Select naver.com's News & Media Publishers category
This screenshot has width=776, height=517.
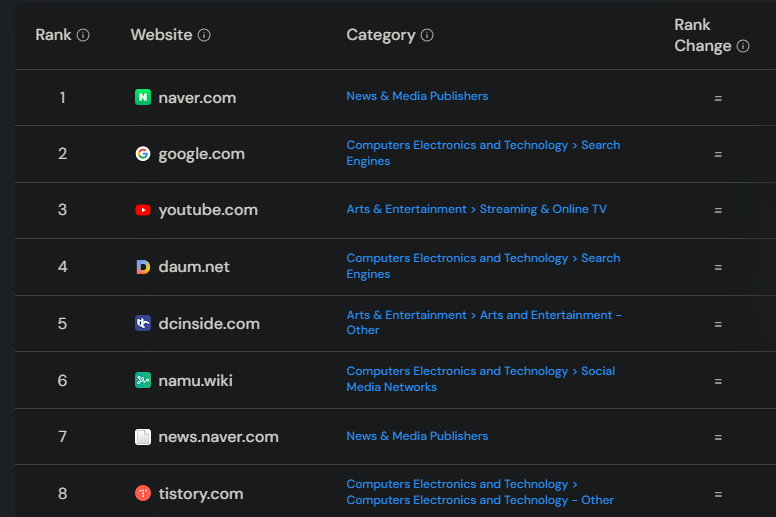(x=417, y=96)
